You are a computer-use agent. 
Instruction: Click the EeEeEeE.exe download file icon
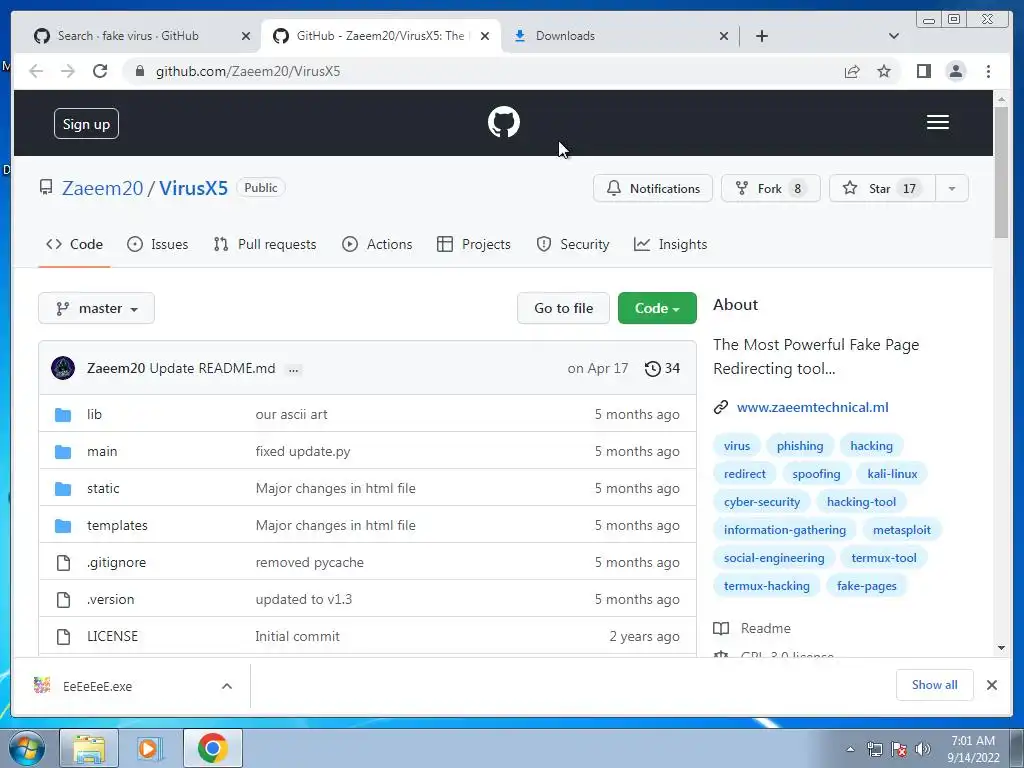point(42,685)
